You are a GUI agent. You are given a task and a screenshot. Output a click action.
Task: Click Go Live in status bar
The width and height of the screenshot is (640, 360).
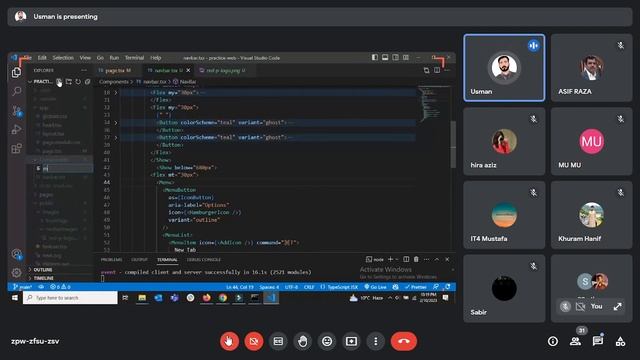pos(376,287)
